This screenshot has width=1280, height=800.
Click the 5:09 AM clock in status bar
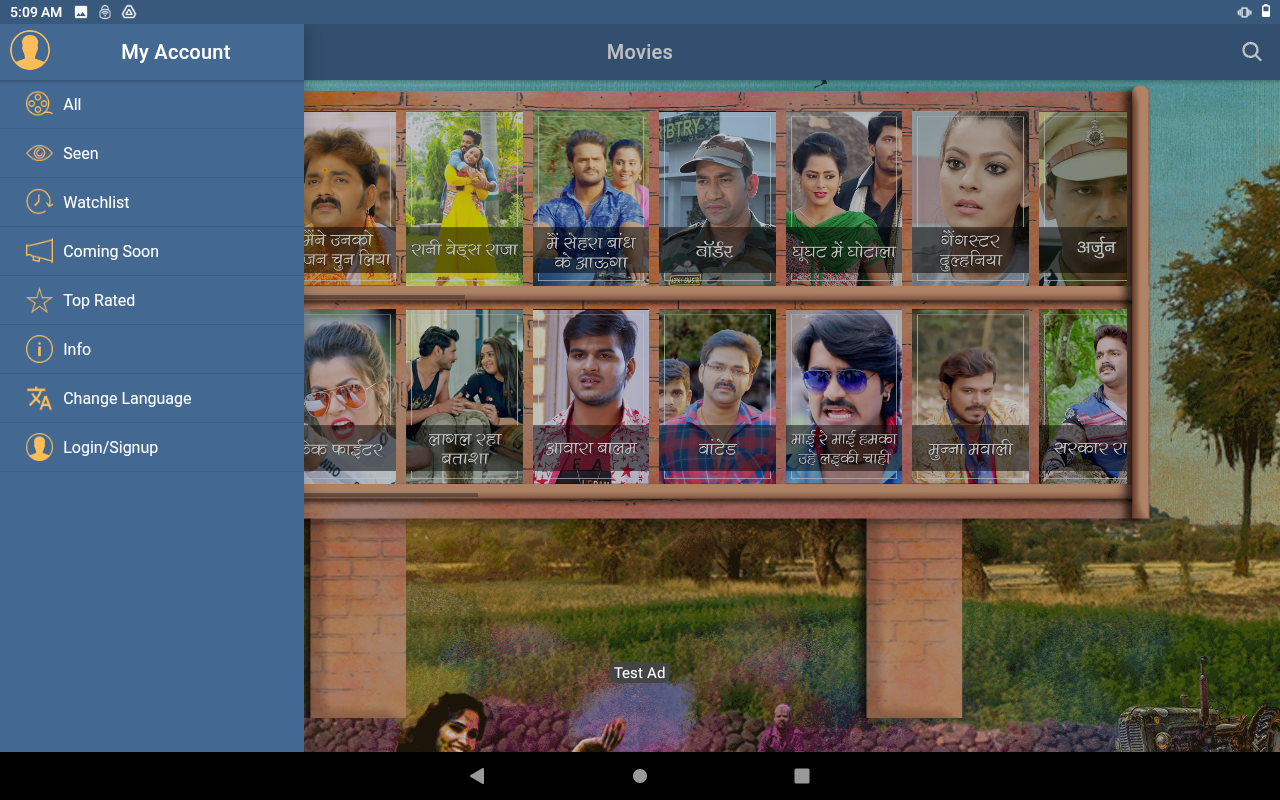click(x=36, y=12)
